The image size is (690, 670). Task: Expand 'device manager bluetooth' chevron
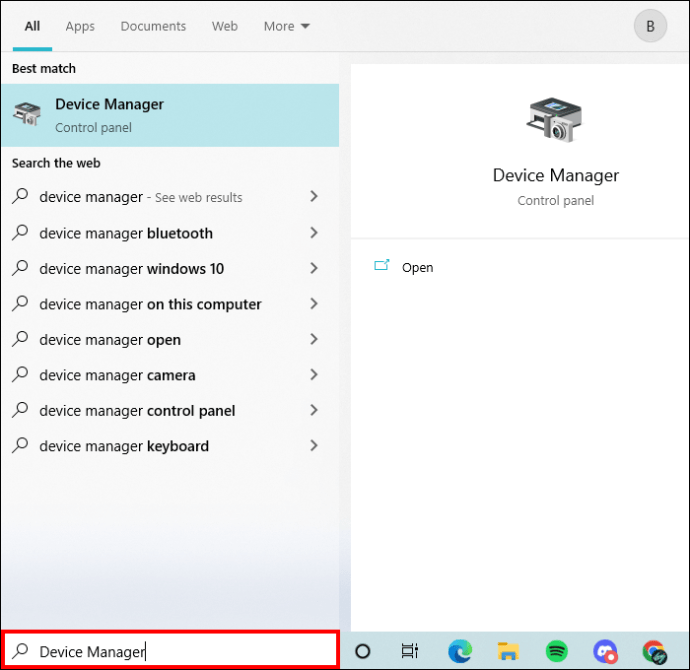click(x=314, y=232)
